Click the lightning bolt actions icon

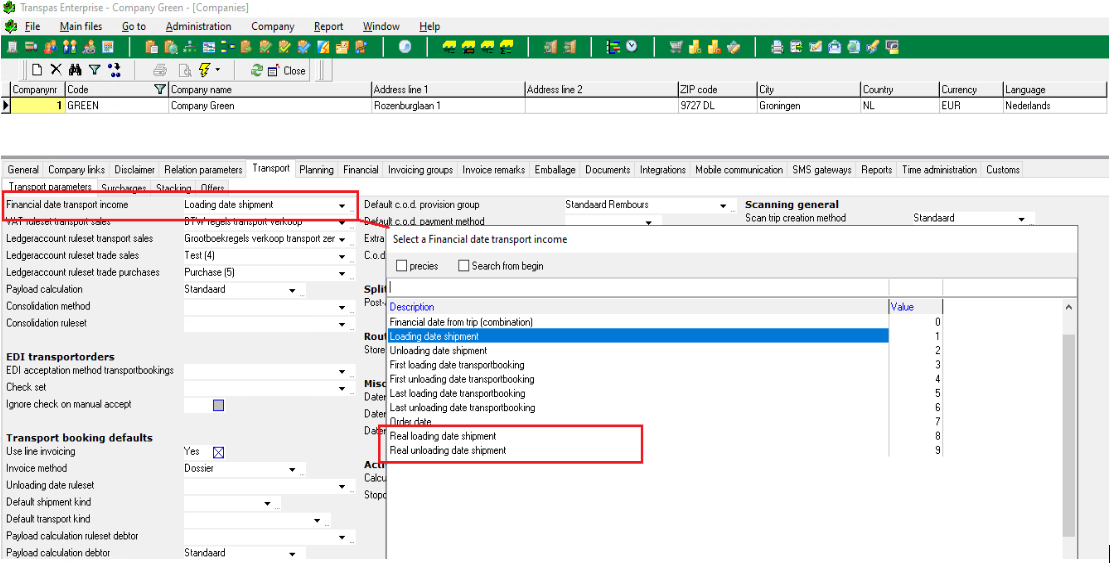coord(205,70)
